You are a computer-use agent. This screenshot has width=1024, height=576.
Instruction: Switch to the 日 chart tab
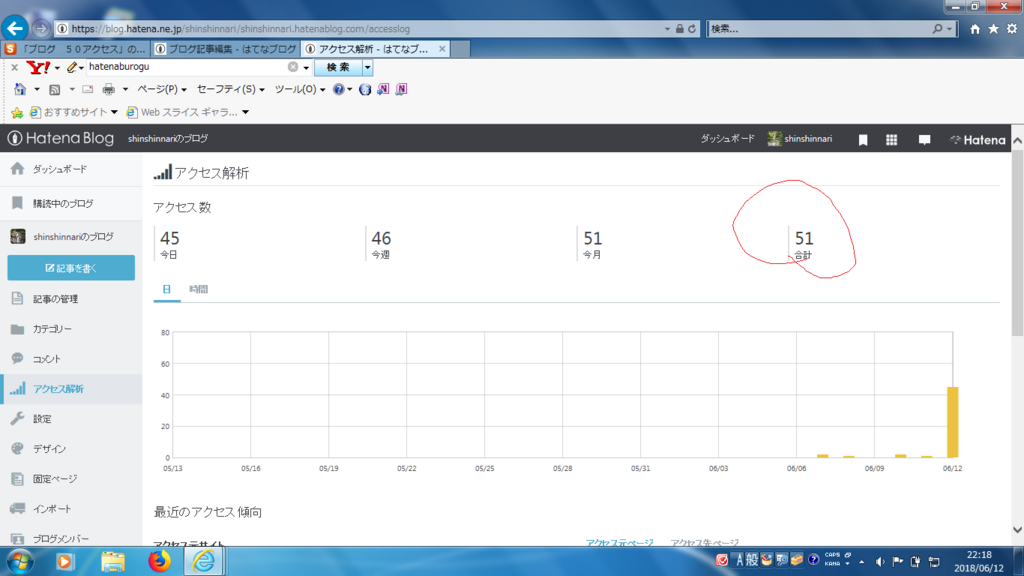click(167, 289)
